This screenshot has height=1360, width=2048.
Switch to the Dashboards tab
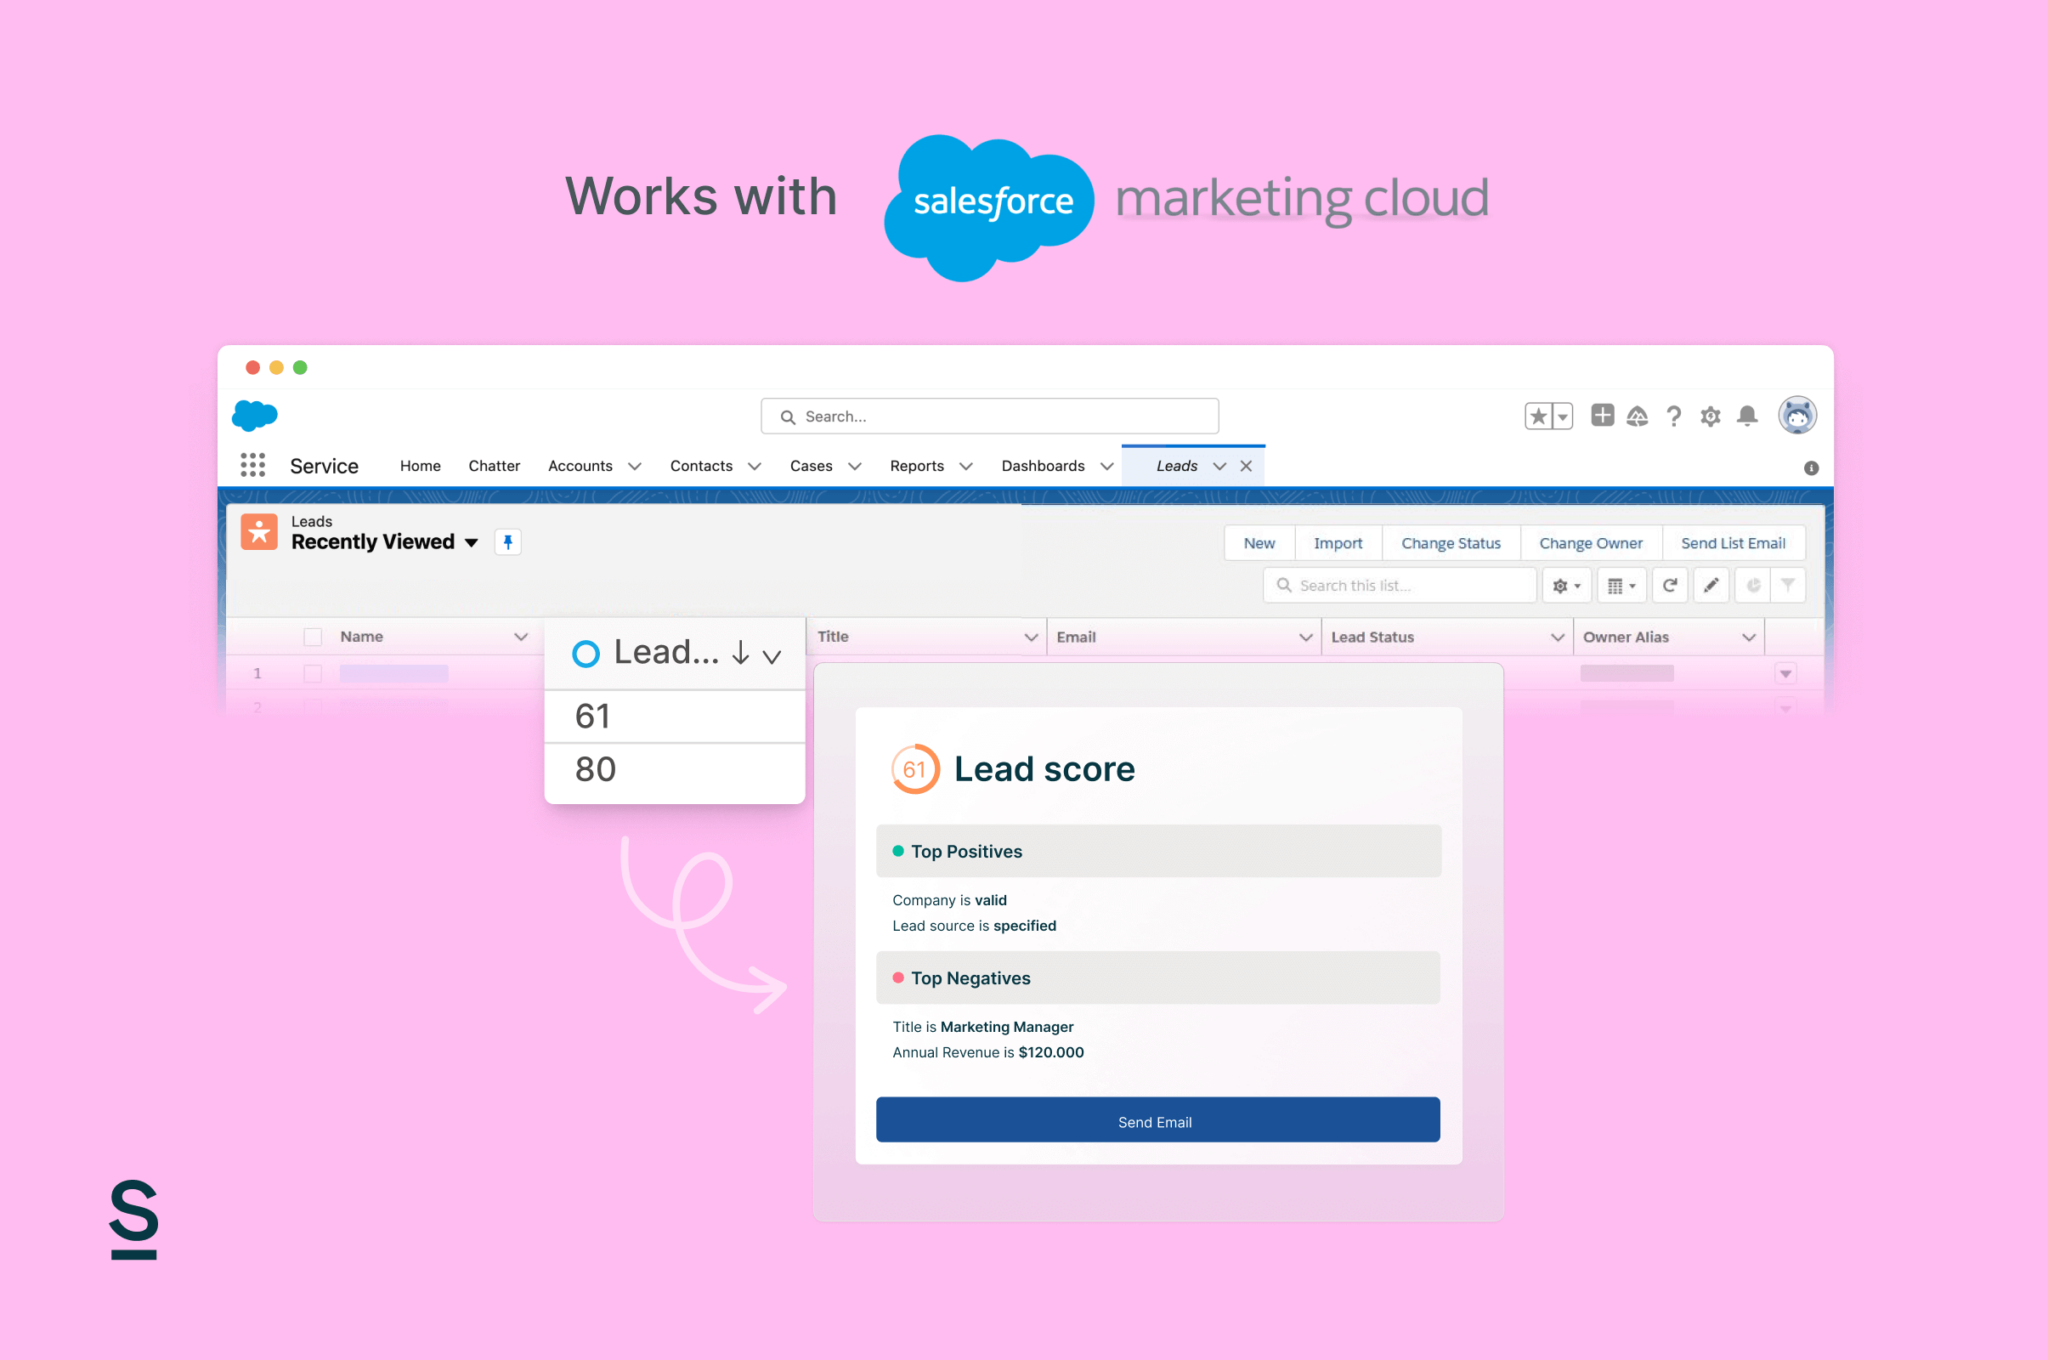pos(1043,465)
